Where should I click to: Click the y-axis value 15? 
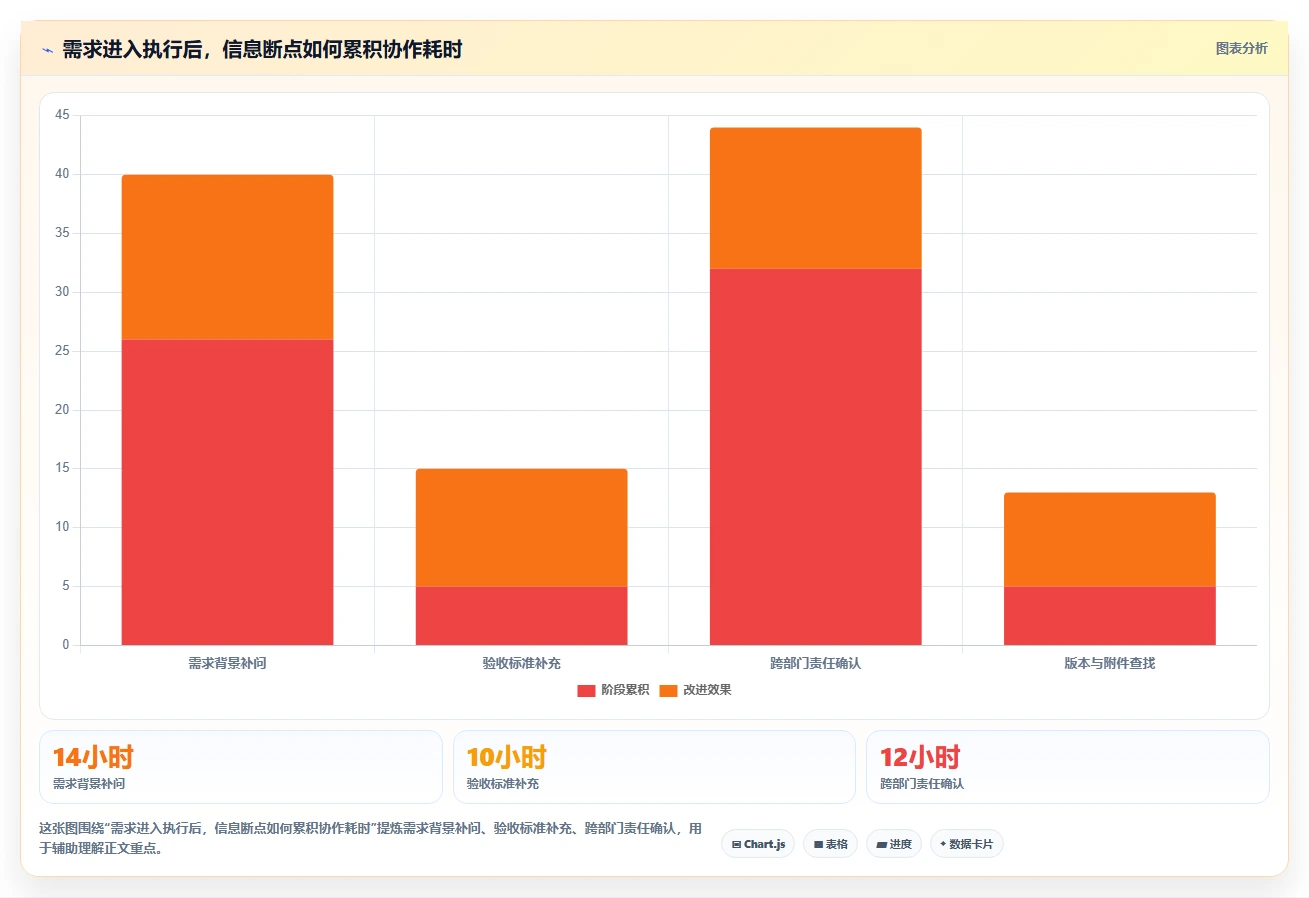coord(62,469)
